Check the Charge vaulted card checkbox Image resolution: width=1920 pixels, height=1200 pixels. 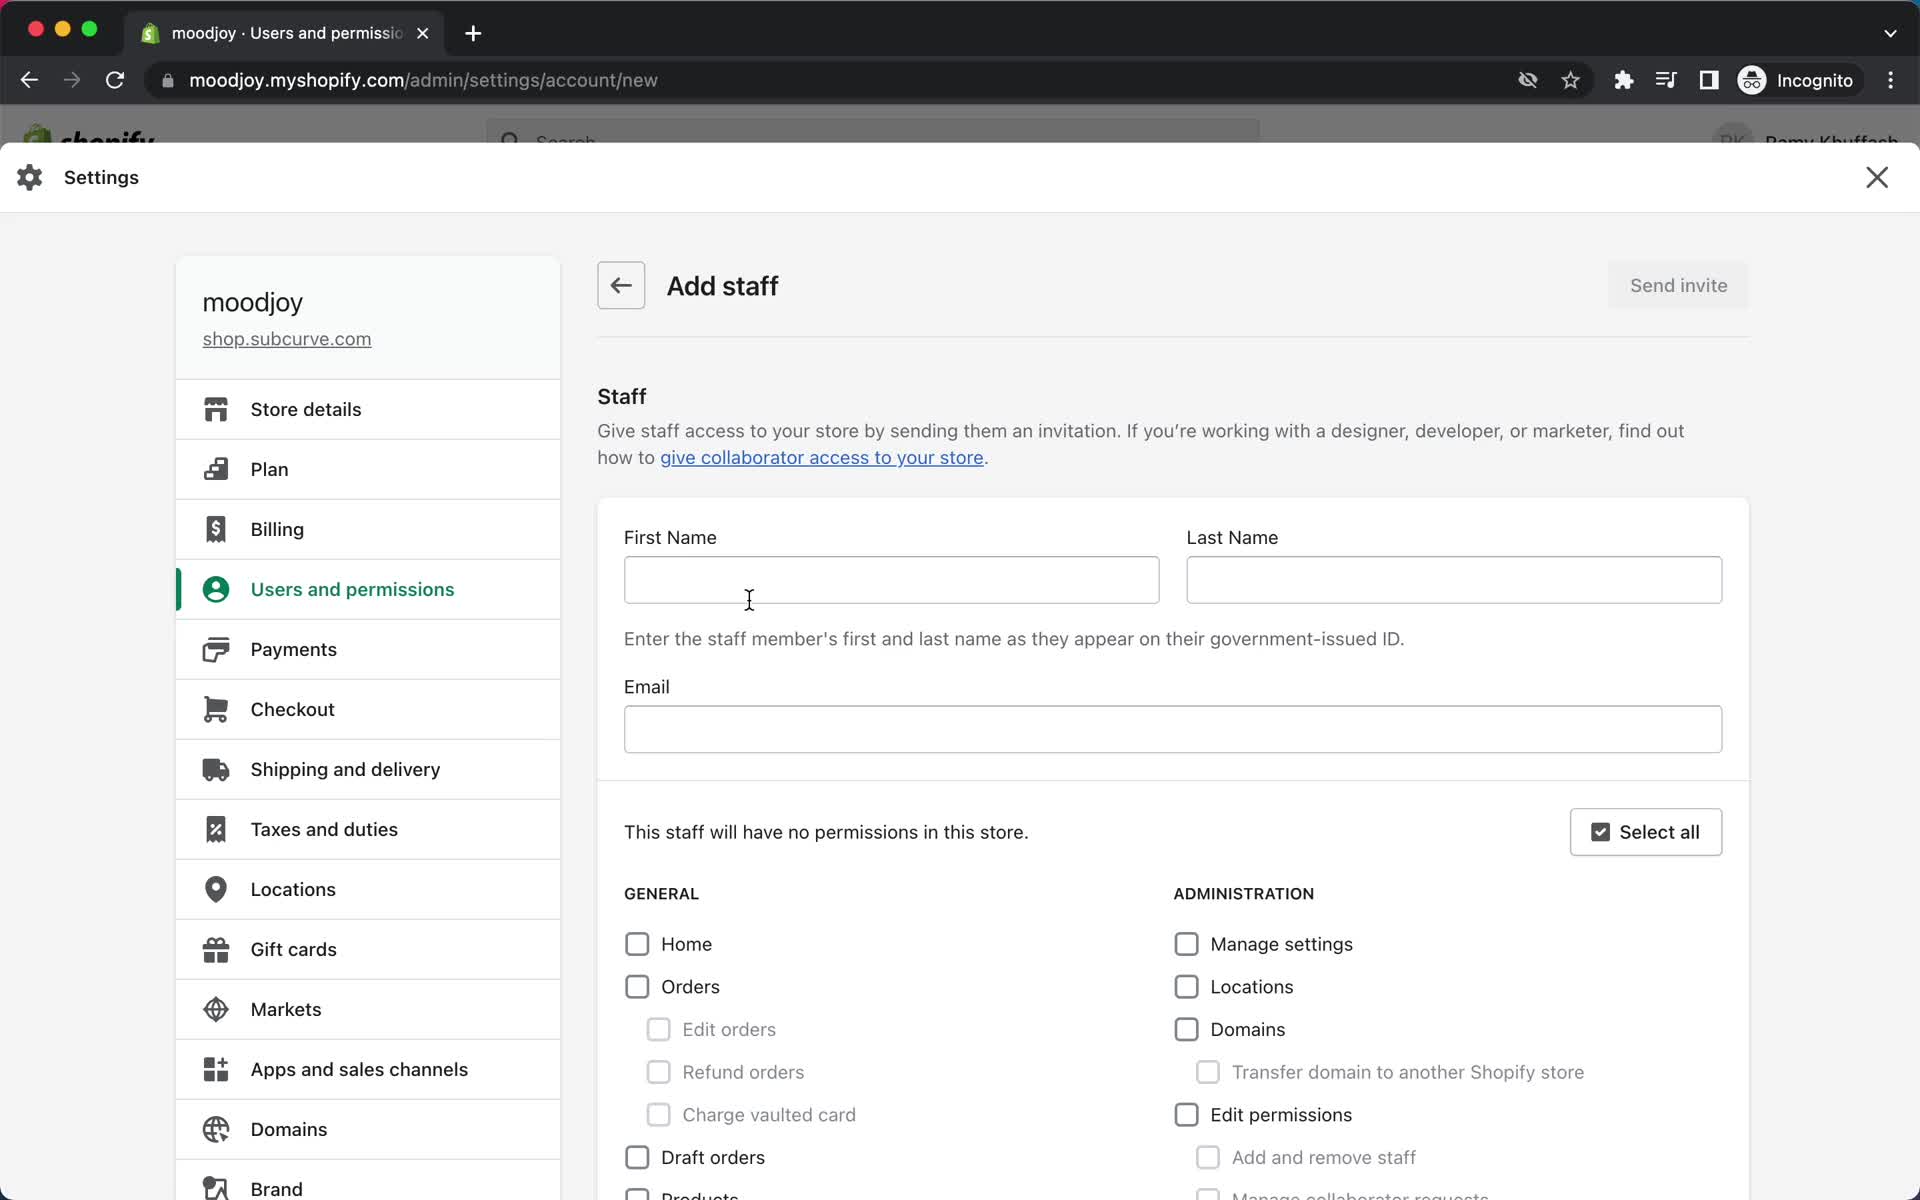coord(658,1115)
